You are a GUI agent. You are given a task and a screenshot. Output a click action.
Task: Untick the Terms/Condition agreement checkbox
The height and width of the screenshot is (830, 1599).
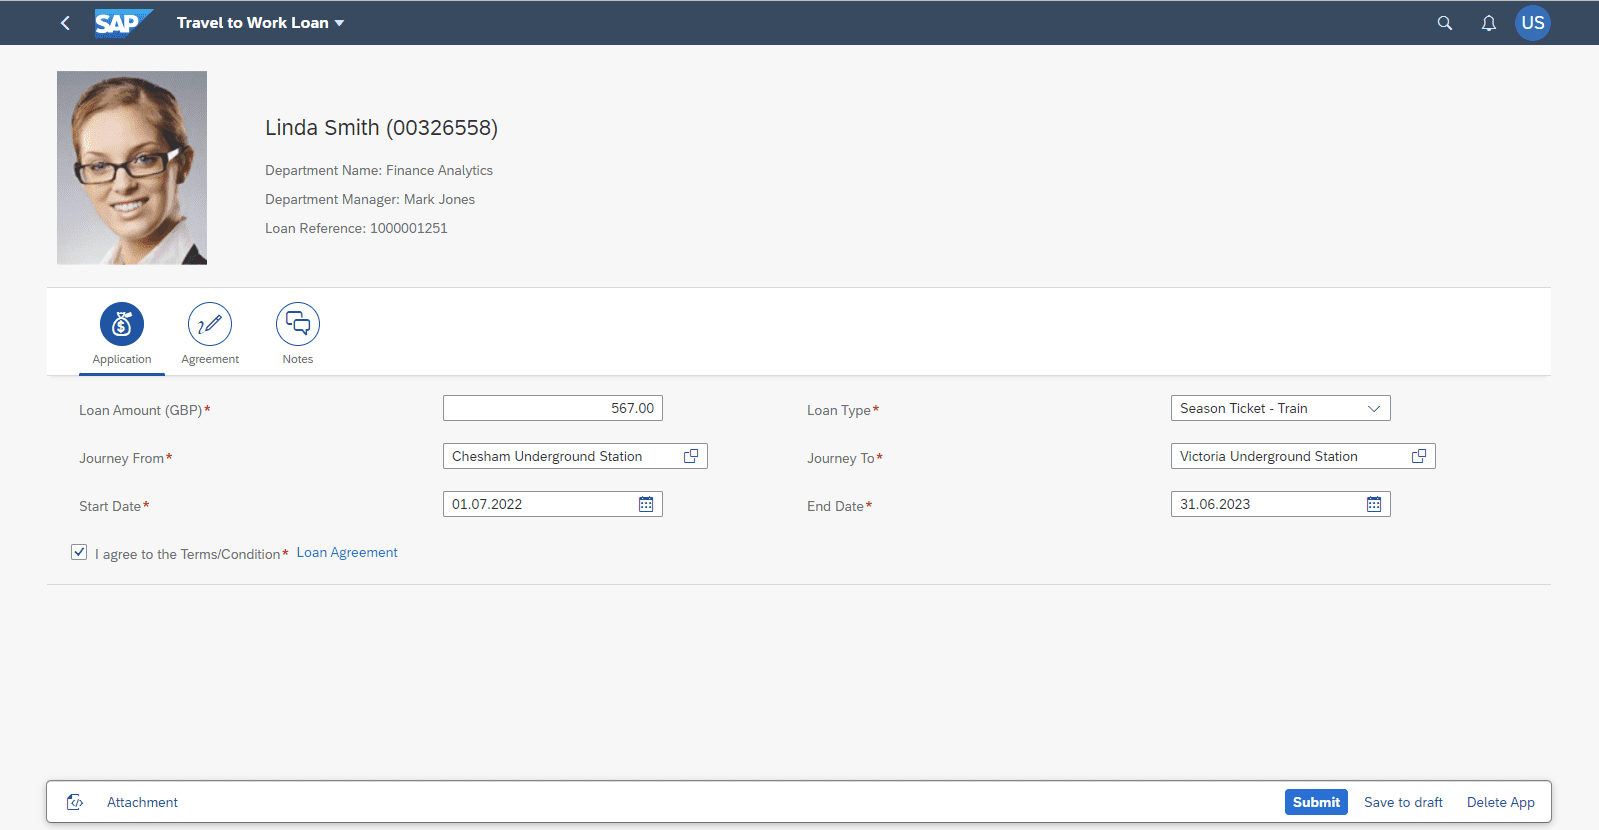(79, 552)
